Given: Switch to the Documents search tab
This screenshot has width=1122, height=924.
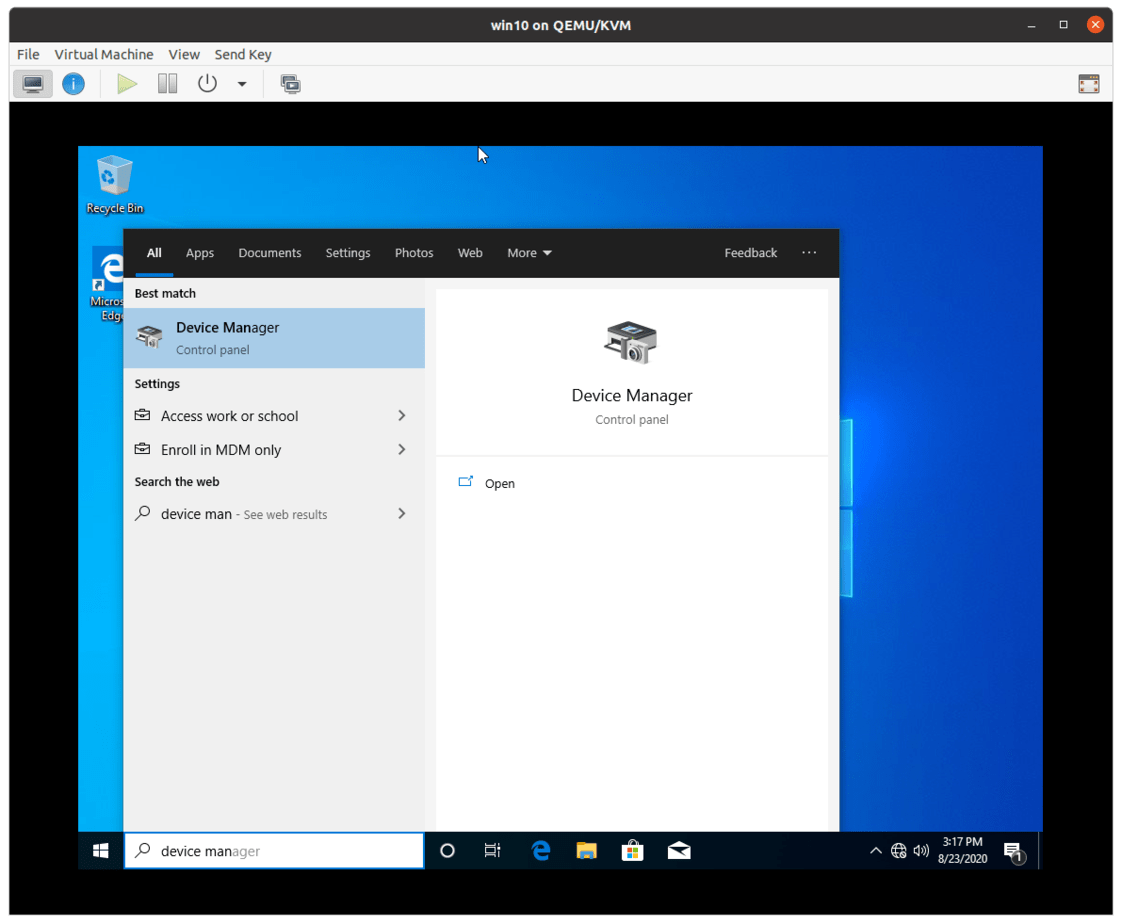Looking at the screenshot, I should click(270, 253).
